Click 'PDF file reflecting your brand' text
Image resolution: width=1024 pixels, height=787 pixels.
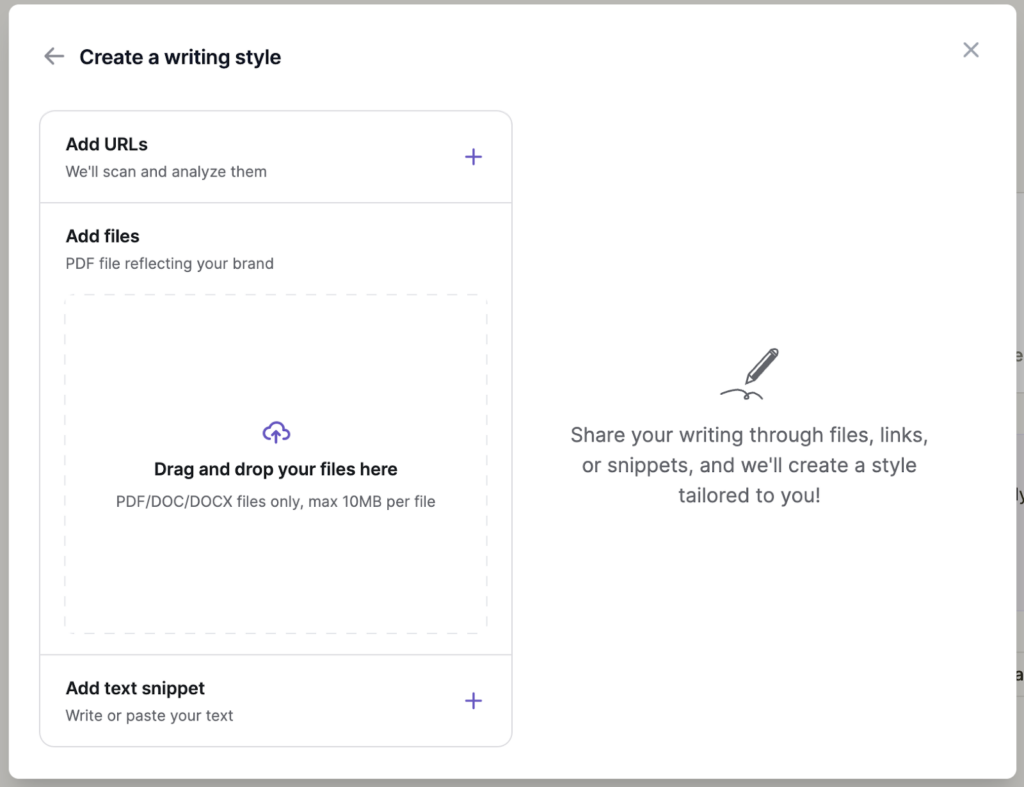click(x=169, y=264)
